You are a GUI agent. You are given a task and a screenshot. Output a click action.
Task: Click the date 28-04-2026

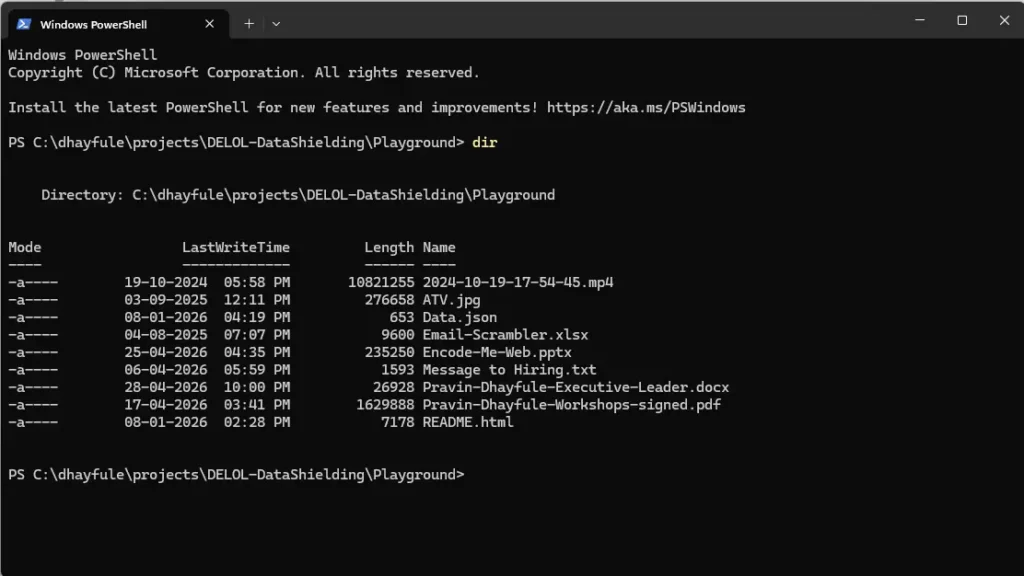[x=166, y=387]
